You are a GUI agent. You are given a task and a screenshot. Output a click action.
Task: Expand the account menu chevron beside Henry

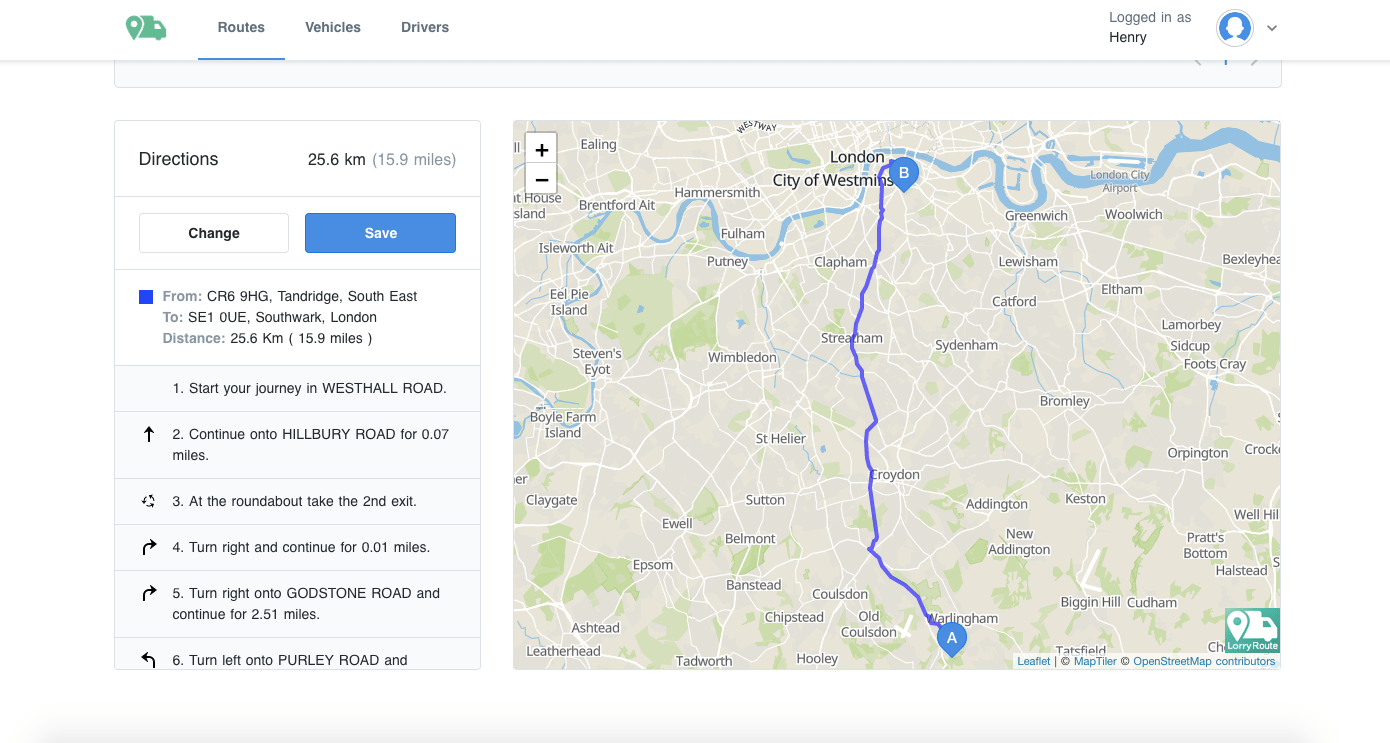tap(1272, 28)
